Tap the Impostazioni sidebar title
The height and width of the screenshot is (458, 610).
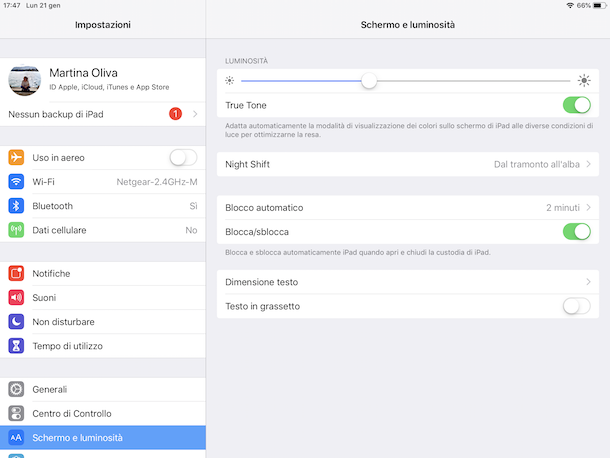click(x=103, y=25)
